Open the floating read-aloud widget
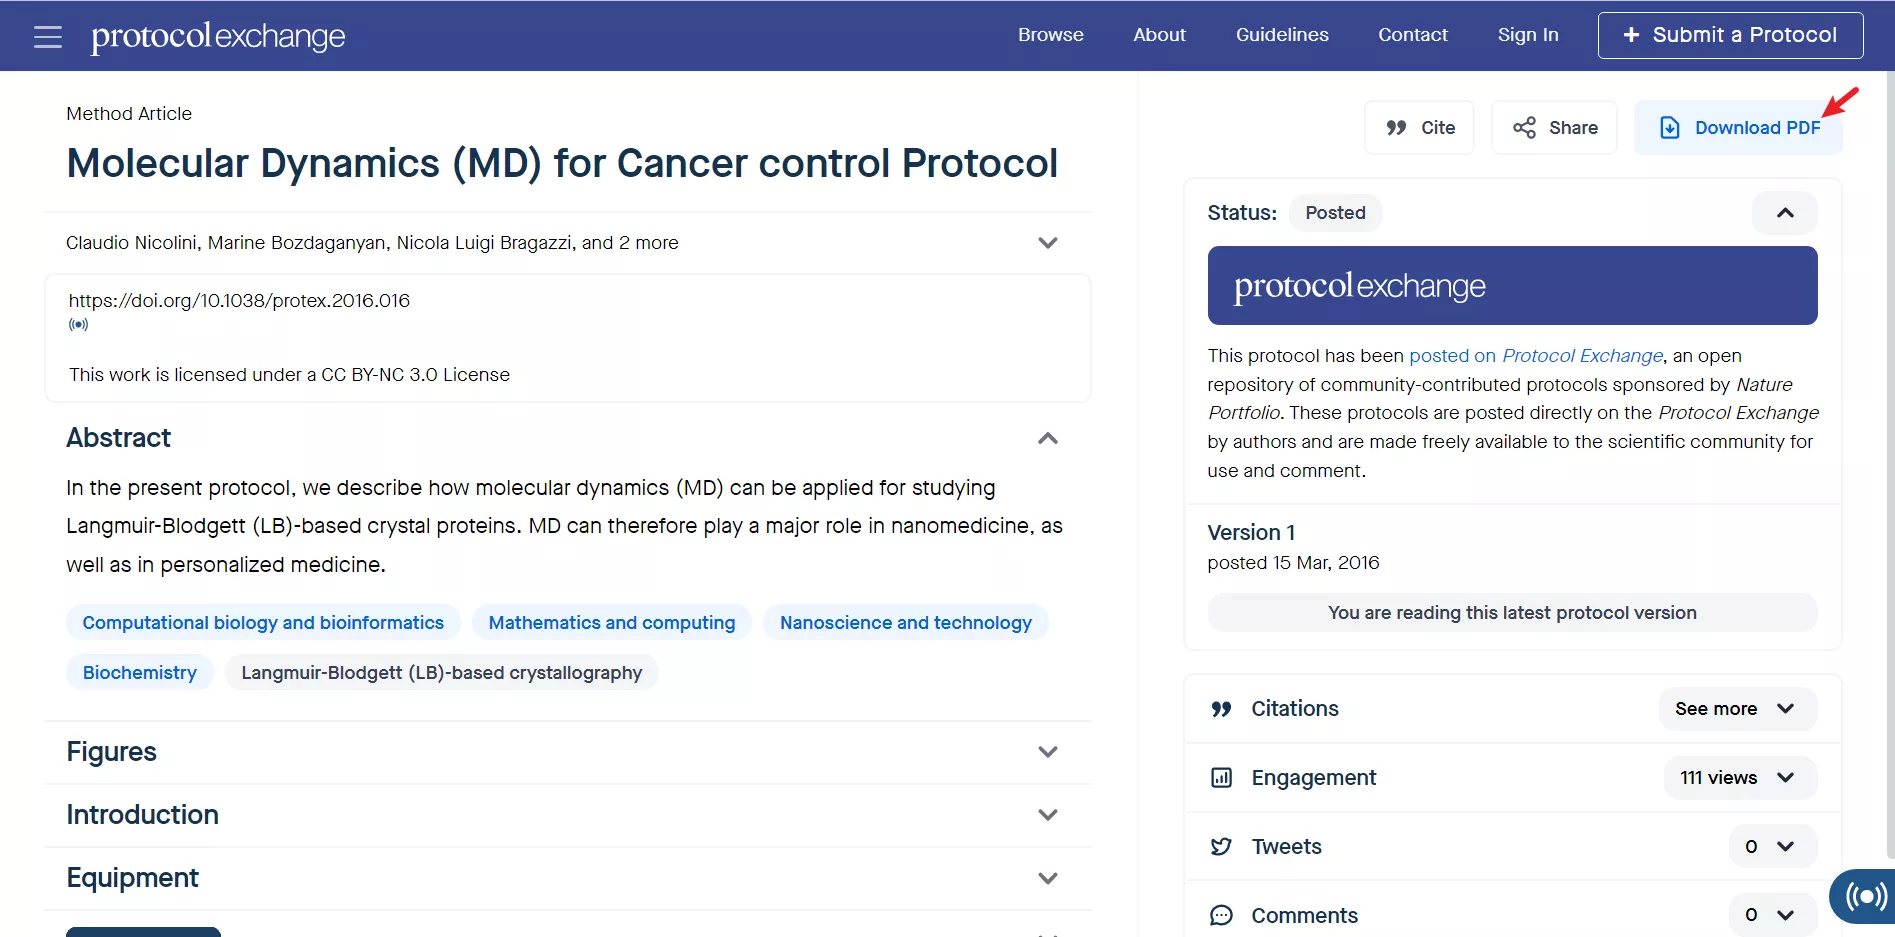 (1865, 895)
